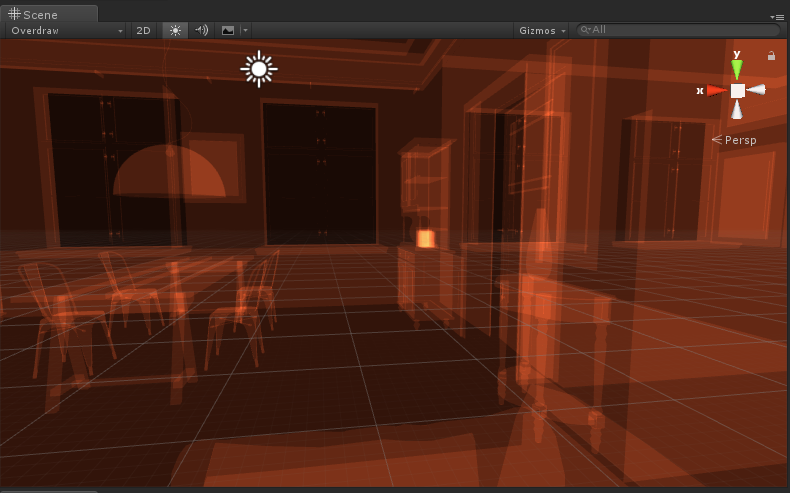The image size is (790, 493).
Task: Open the Gizmos dropdown menu
Action: 542,31
